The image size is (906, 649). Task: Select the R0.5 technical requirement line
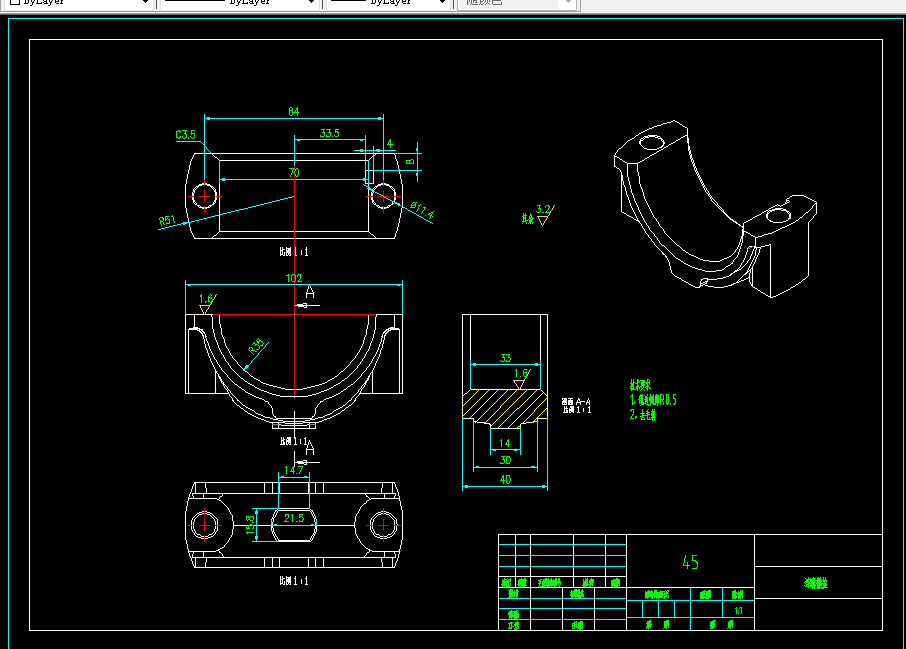pos(653,400)
